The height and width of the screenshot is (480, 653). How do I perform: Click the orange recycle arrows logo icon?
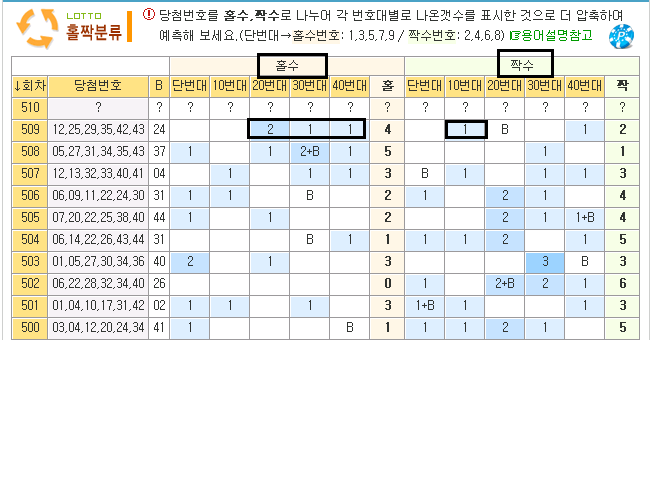click(x=37, y=27)
